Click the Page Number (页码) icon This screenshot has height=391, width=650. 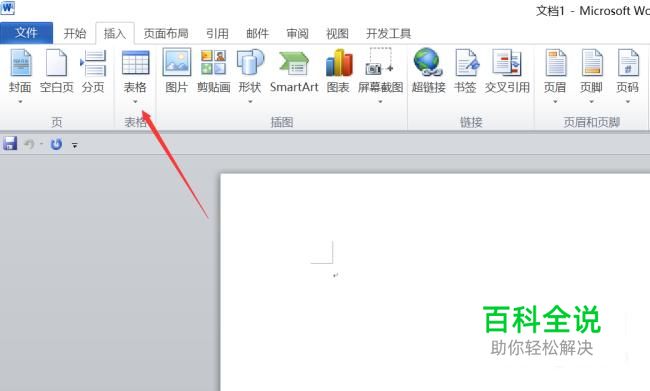coord(628,63)
